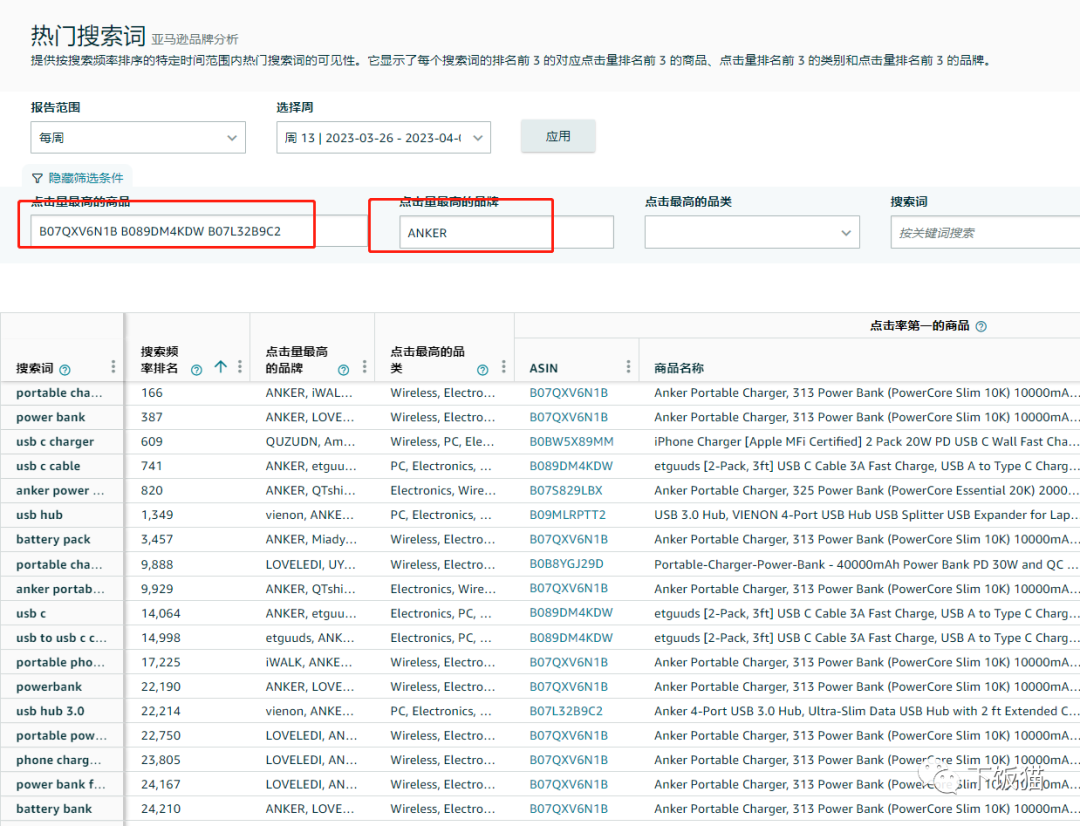Click the iPhone Charger MFi product name
The height and width of the screenshot is (826, 1080).
pos(865,442)
